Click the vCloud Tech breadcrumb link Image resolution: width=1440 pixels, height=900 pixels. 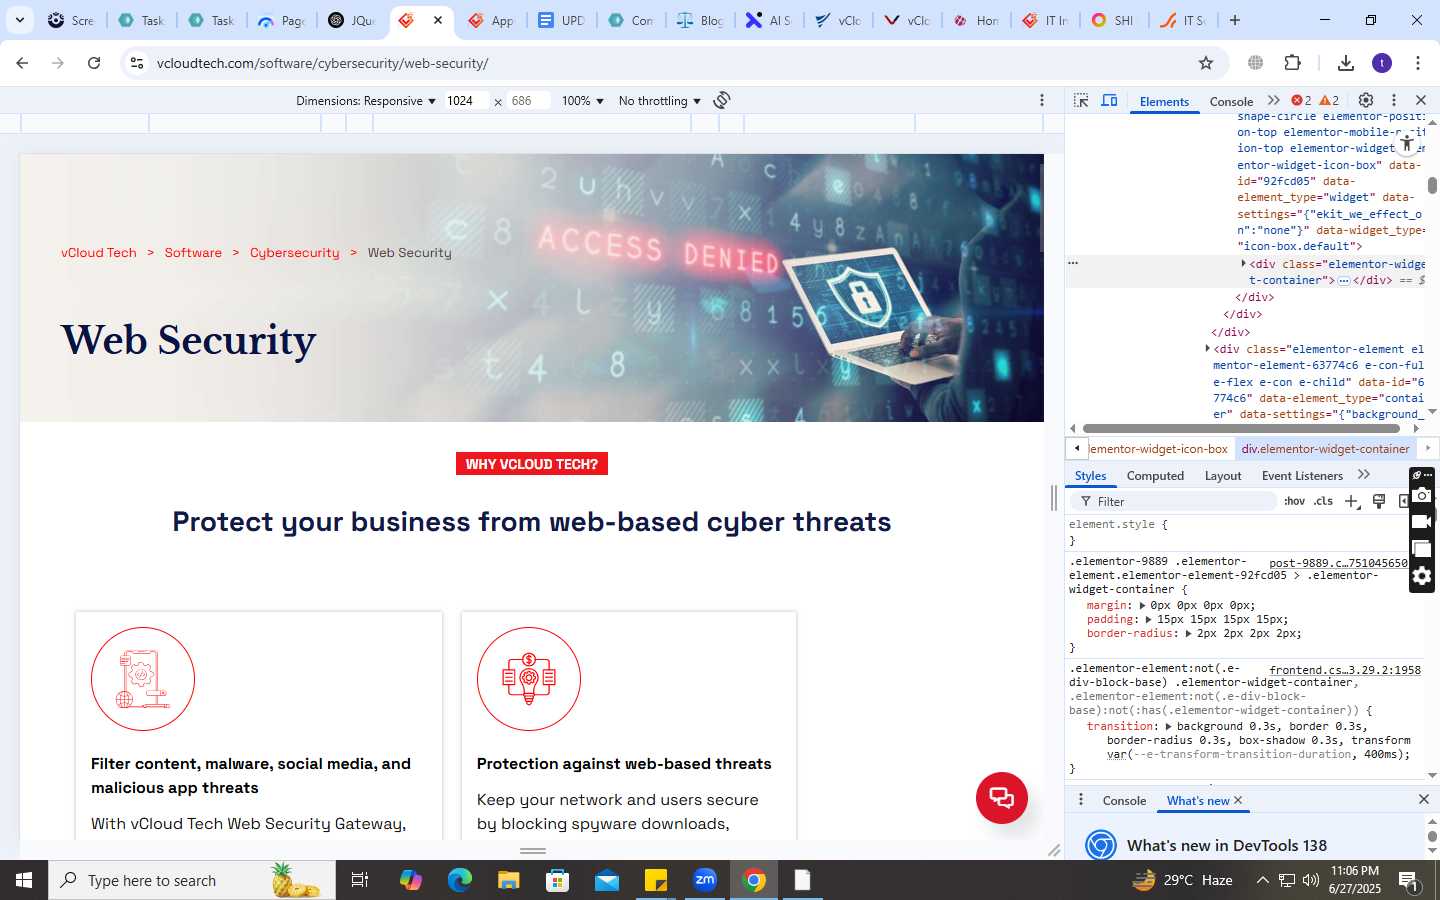click(98, 253)
